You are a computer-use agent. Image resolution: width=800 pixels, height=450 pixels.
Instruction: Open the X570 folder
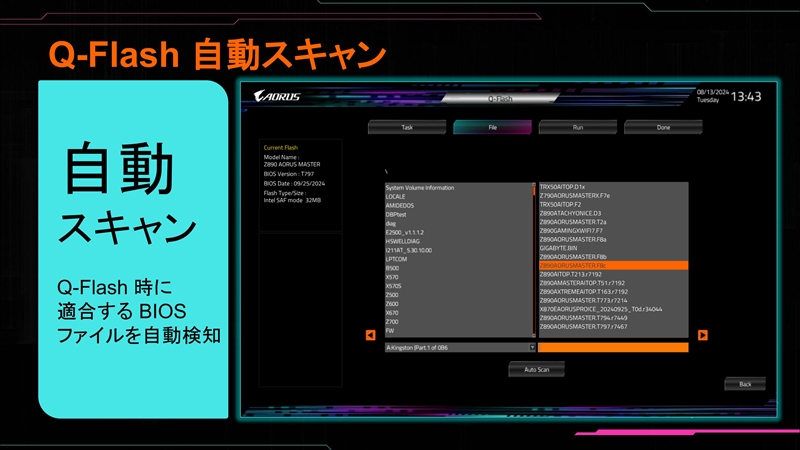click(392, 277)
